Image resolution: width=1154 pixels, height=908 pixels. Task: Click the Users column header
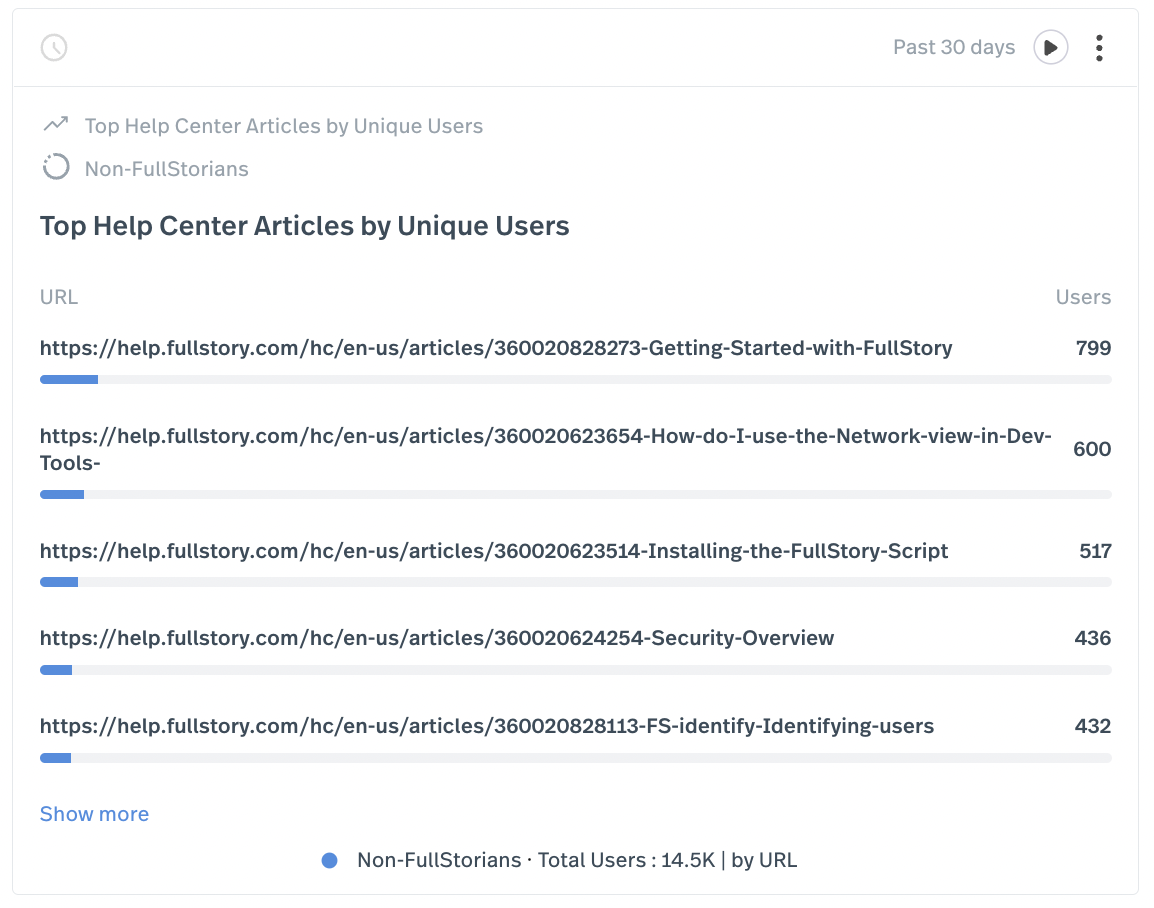tap(1083, 297)
